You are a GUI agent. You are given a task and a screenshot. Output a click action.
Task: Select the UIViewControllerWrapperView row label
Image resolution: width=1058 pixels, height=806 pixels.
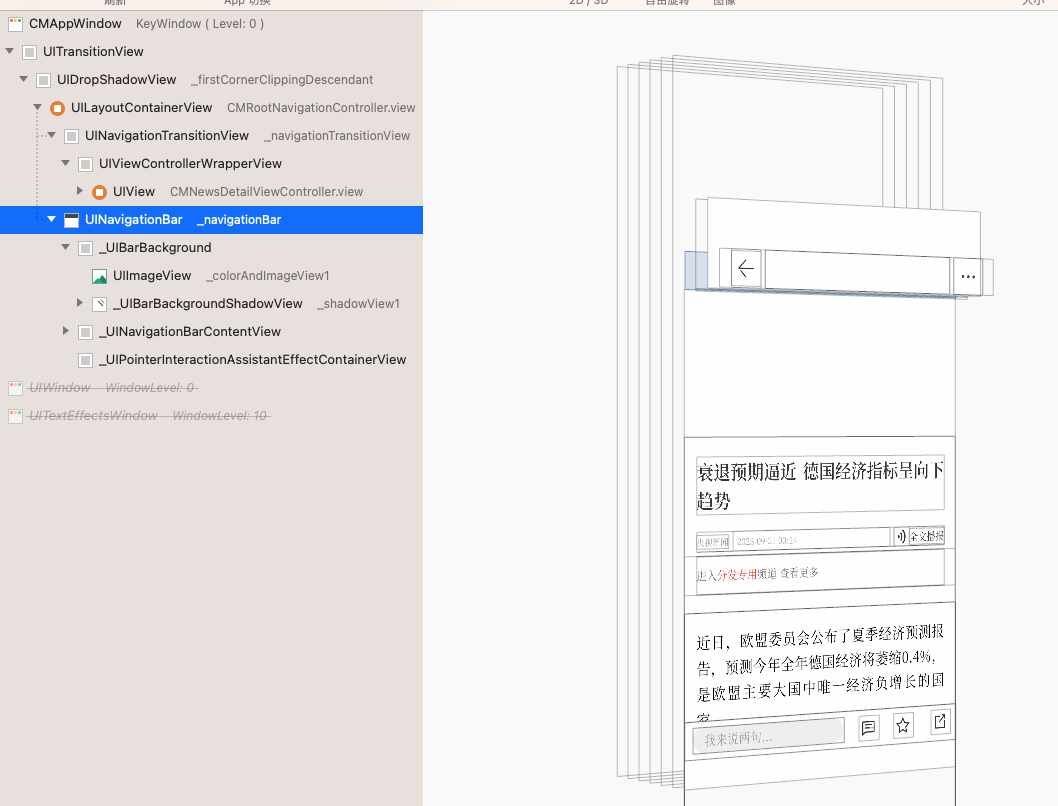[x=190, y=164]
